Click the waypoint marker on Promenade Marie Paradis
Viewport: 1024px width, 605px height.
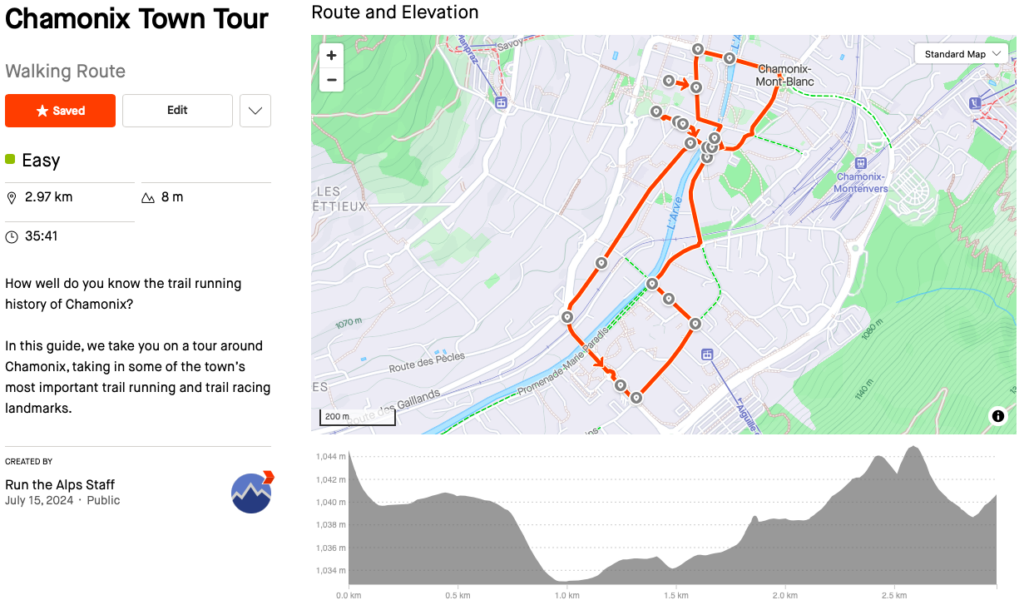[652, 285]
